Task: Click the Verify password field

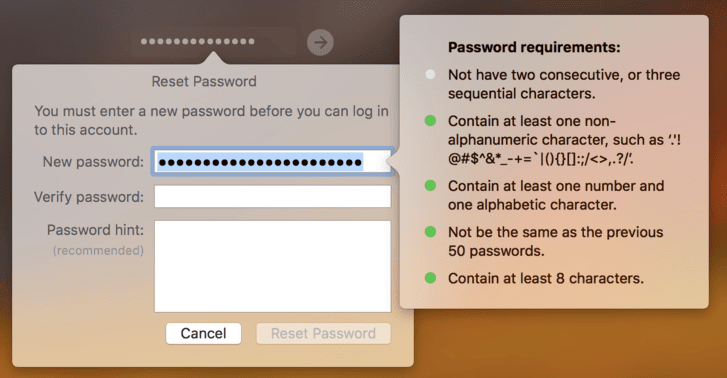Action: click(273, 197)
